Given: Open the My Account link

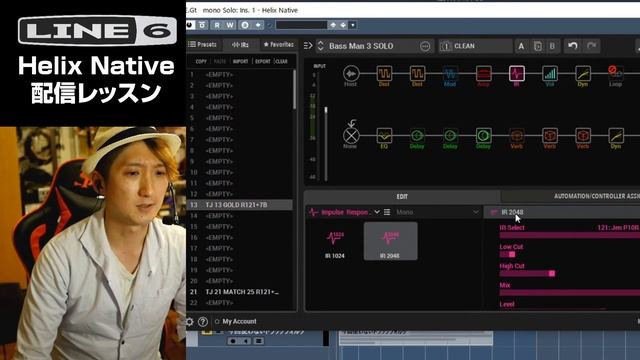Looking at the screenshot, I should [x=240, y=322].
